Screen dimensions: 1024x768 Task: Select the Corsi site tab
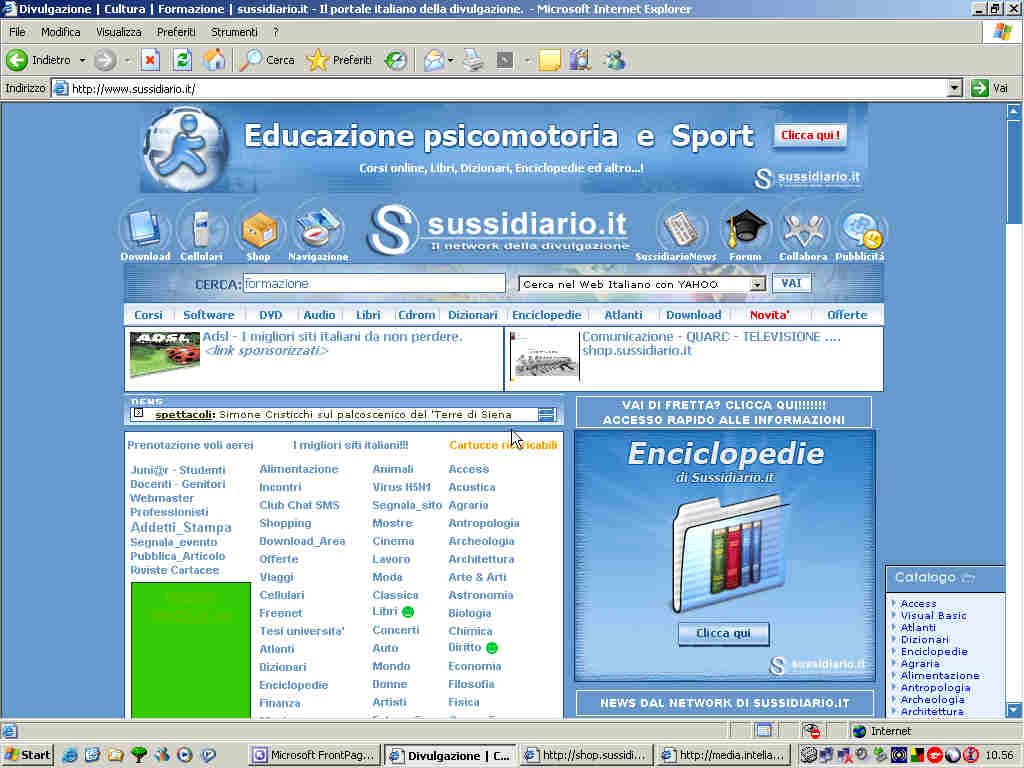point(148,315)
